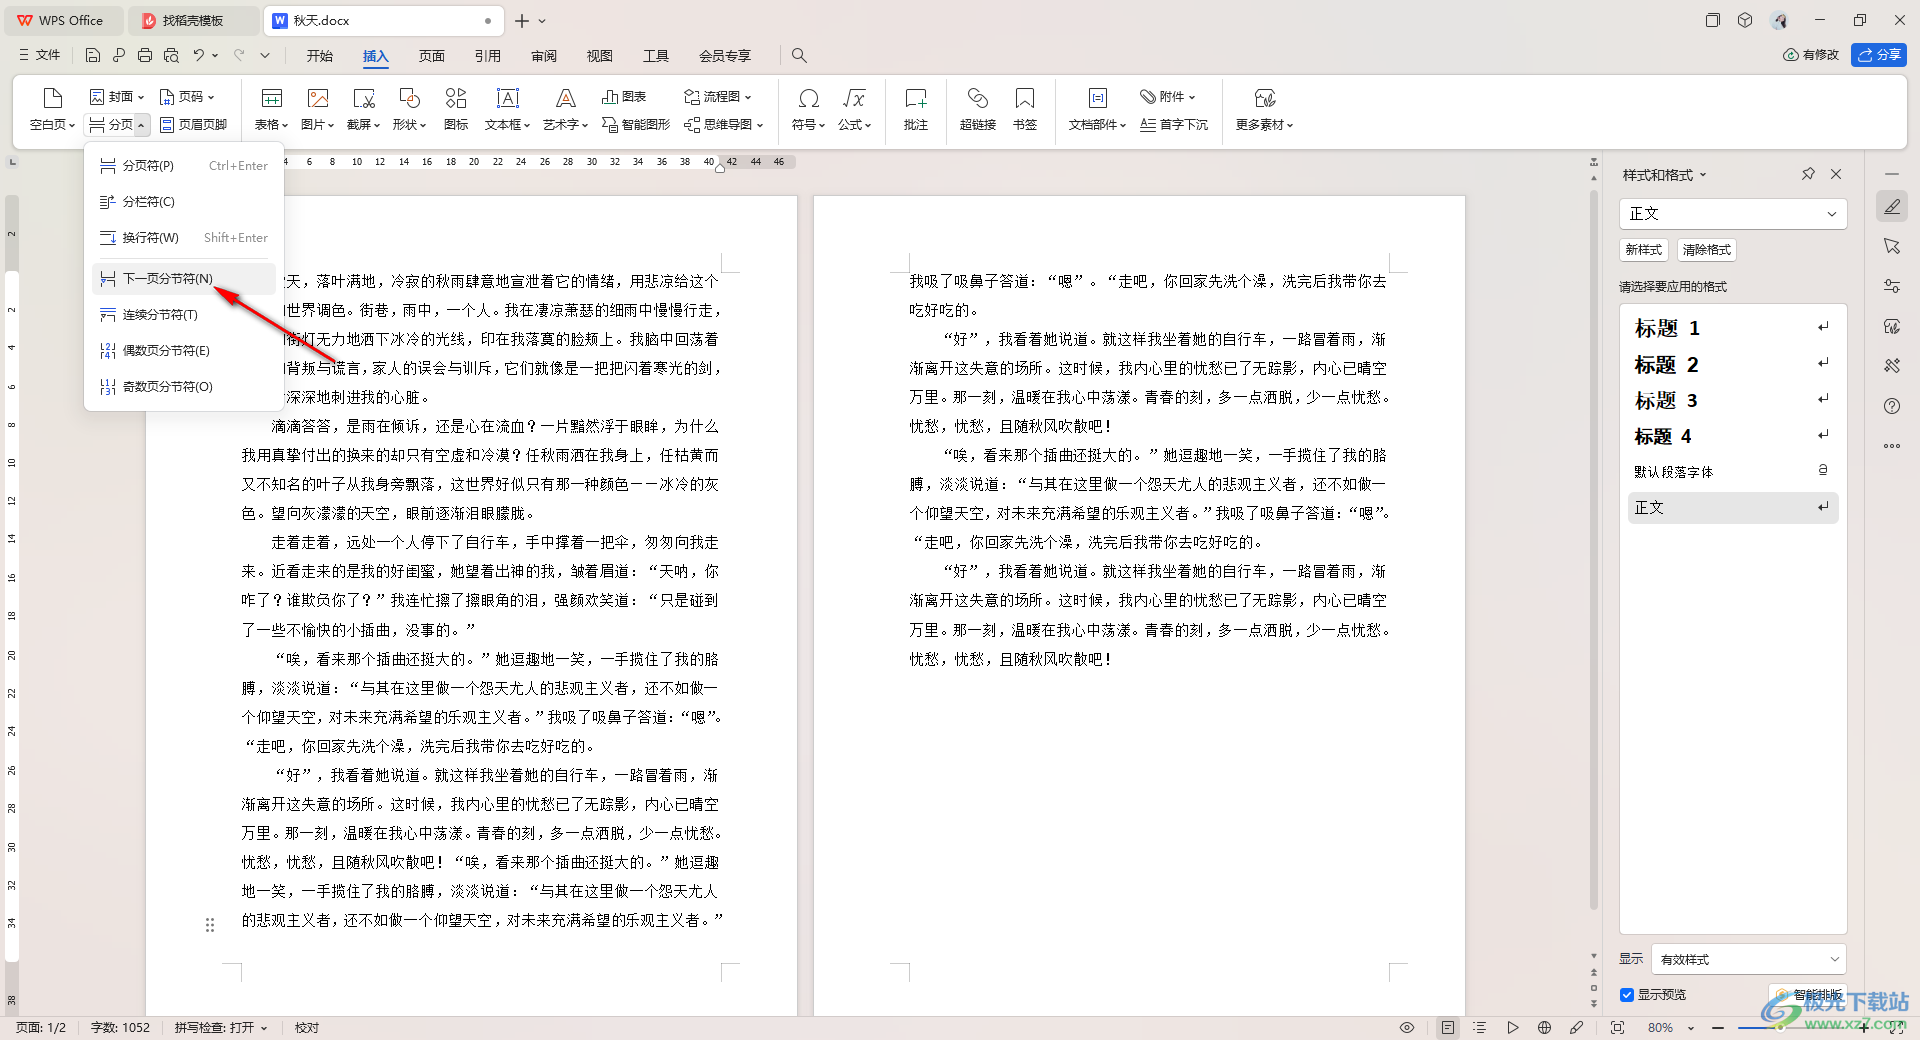Viewport: 1920px width, 1040px height.
Task: Open a new tab with plus button
Action: click(522, 20)
